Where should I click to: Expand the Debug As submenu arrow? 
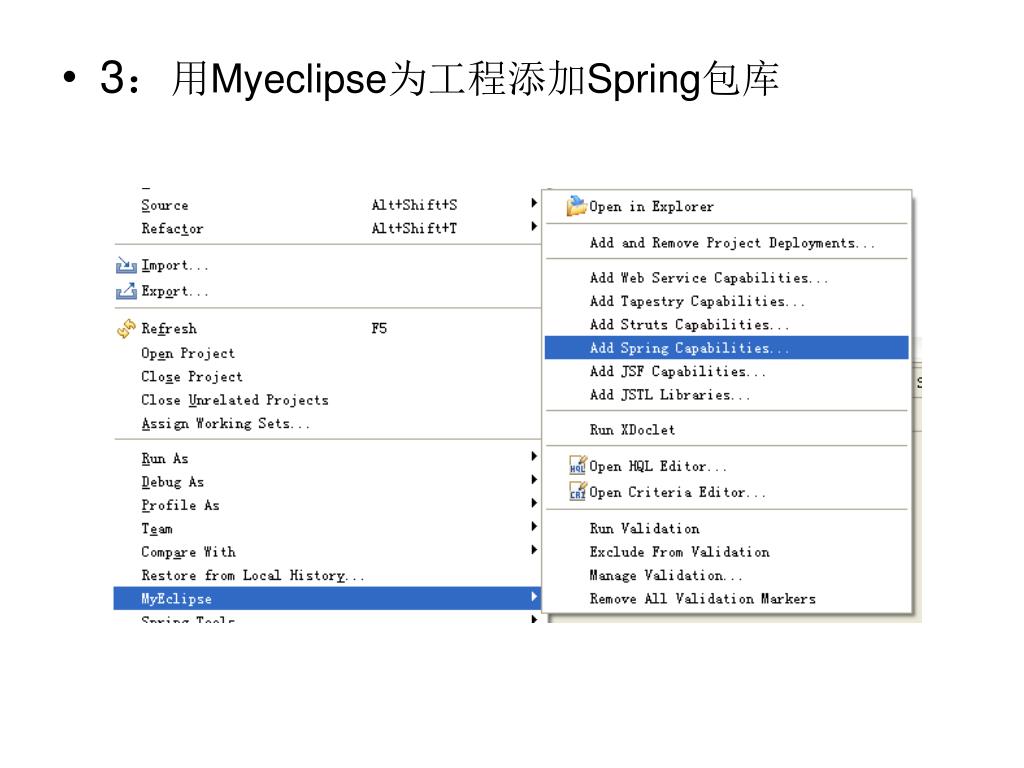click(x=534, y=479)
